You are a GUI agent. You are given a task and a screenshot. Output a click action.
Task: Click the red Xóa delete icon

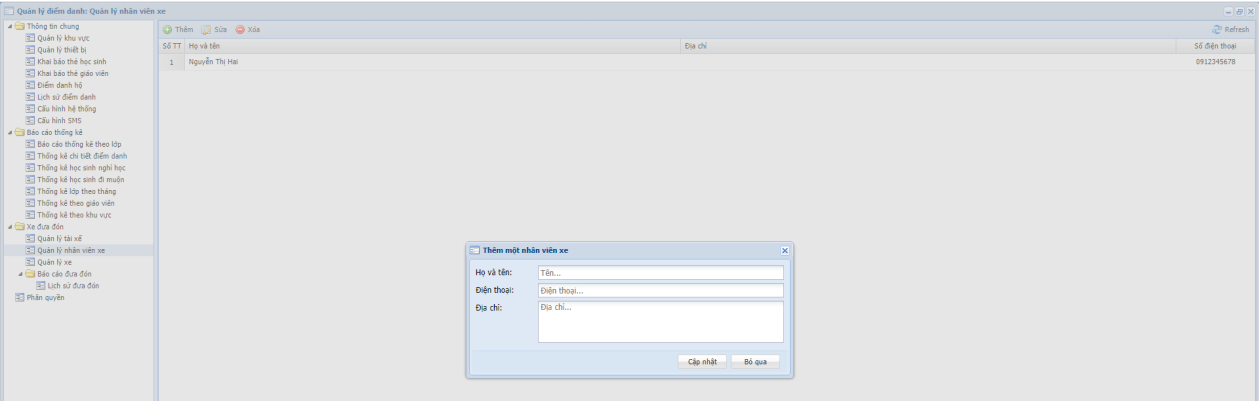tap(240, 30)
